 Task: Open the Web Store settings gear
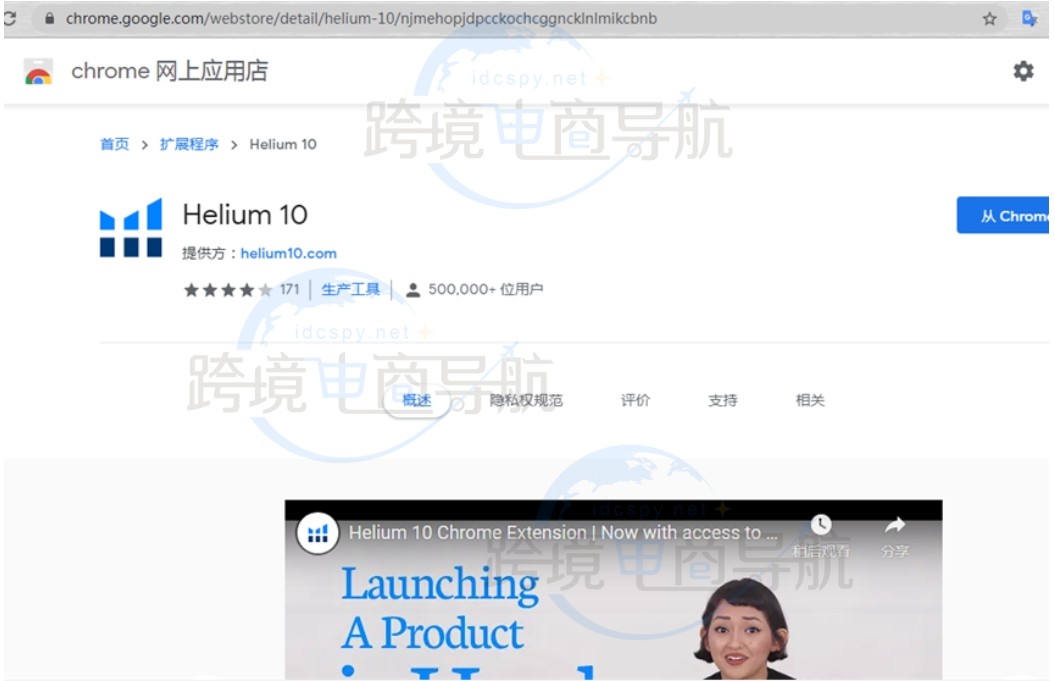coord(1022,71)
